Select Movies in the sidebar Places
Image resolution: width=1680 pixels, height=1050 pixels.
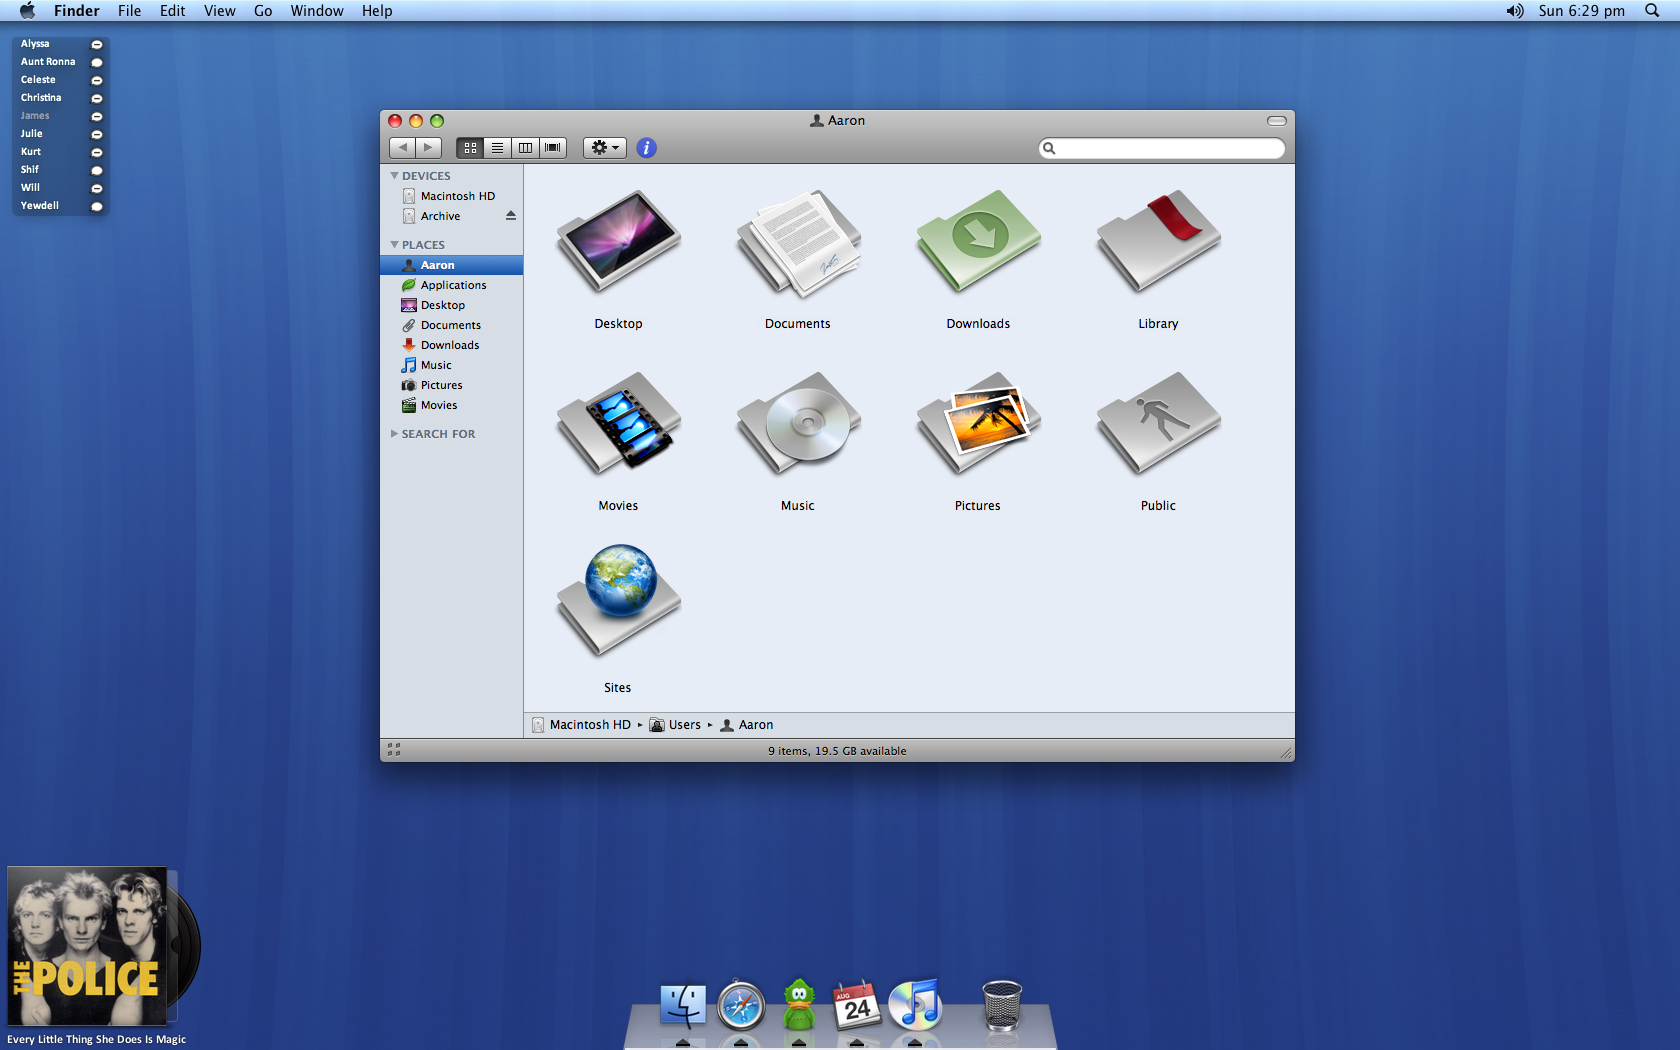click(x=451, y=405)
